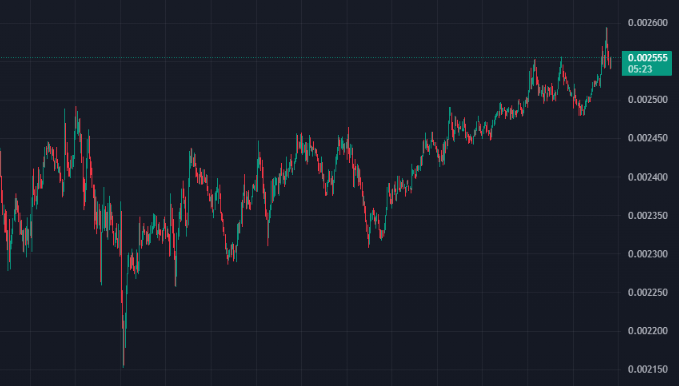Click the candle countdown timer 05:23
Image resolution: width=679 pixels, height=386 pixels.
click(640, 69)
